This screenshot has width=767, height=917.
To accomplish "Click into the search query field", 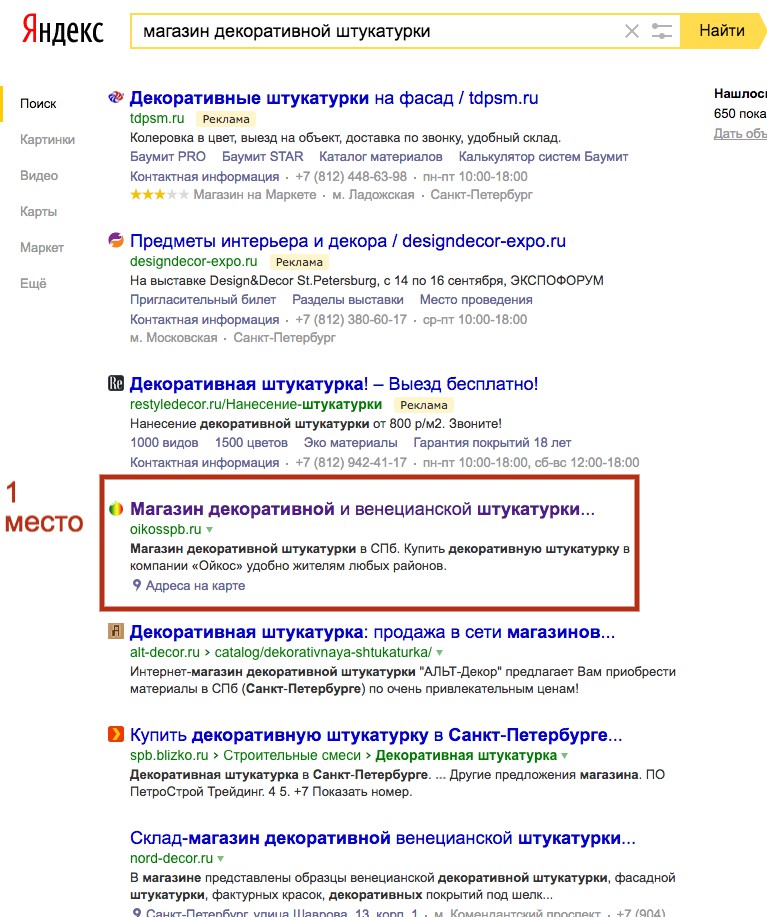I will pyautogui.click(x=380, y=31).
